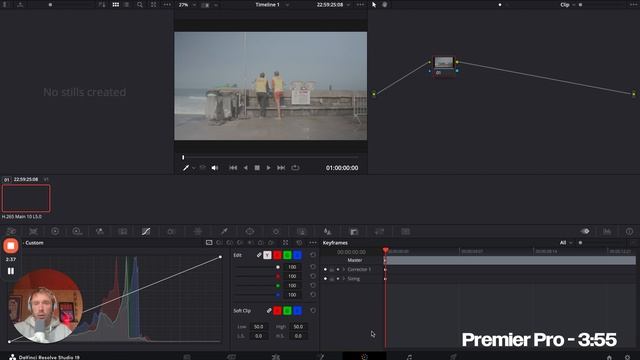Toggle Soft Clip channel ganging link
The width and height of the screenshot is (640, 360).
269,311
